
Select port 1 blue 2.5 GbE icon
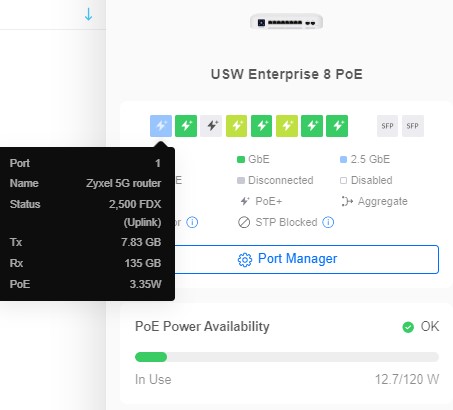tap(161, 126)
